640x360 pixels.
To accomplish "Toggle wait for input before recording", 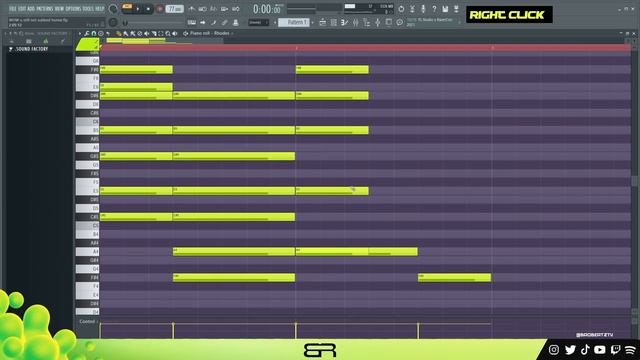I will click(x=202, y=9).
